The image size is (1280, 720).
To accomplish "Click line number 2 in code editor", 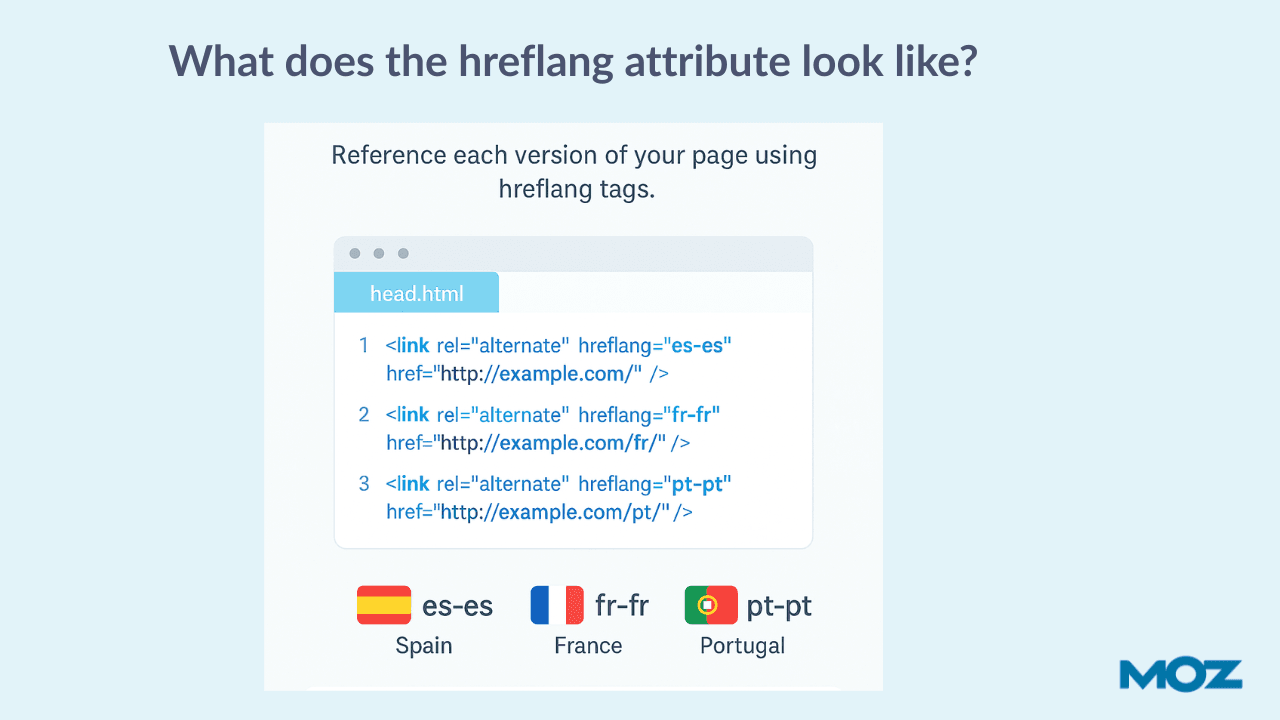I will point(364,414).
